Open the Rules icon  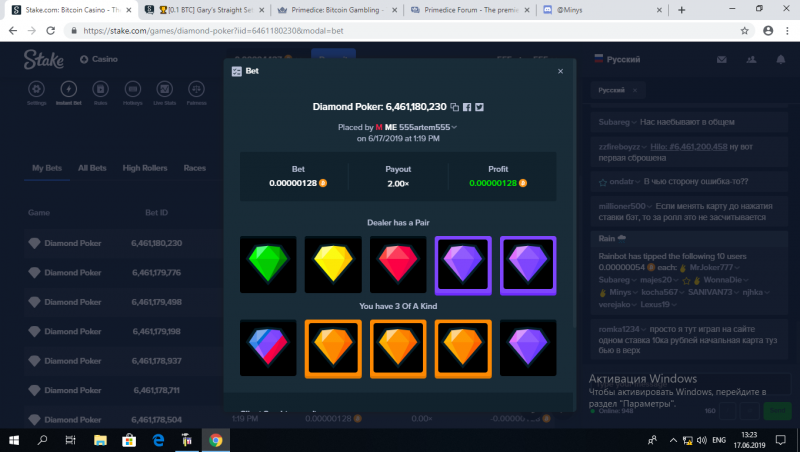tap(101, 89)
